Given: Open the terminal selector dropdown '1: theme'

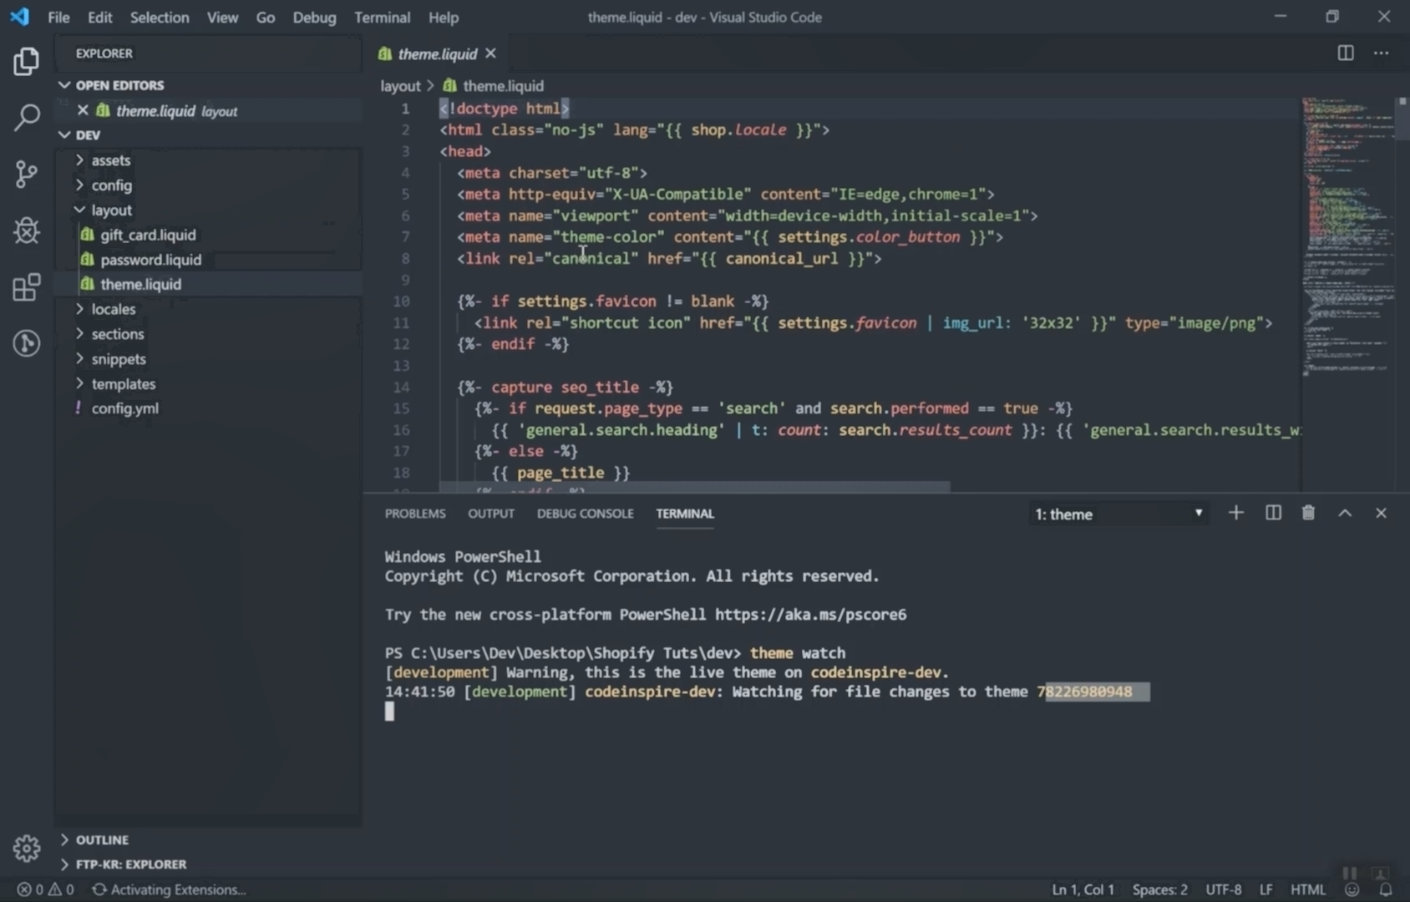Looking at the screenshot, I should pos(1119,514).
